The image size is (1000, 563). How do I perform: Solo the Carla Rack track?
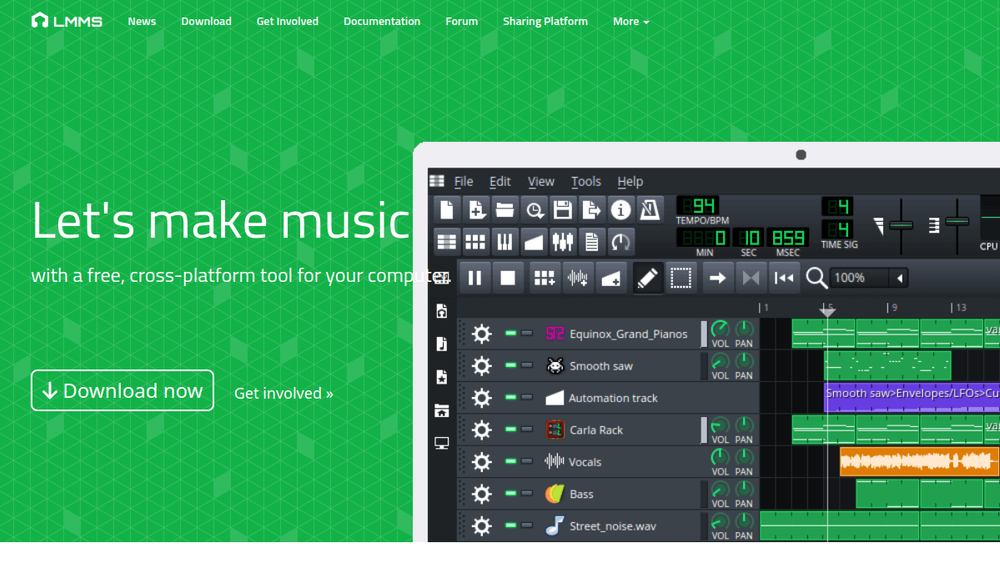click(x=527, y=429)
